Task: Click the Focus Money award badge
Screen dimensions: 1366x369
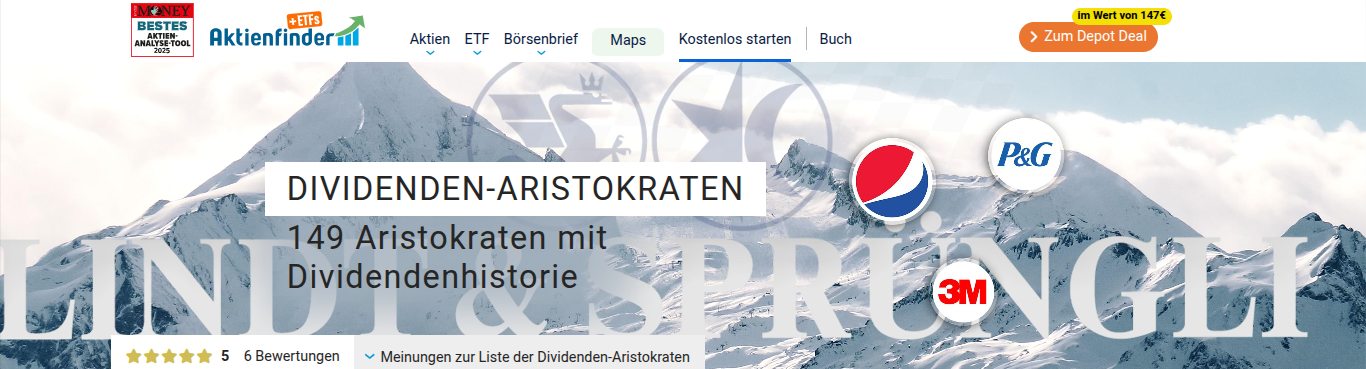Action: (162, 30)
